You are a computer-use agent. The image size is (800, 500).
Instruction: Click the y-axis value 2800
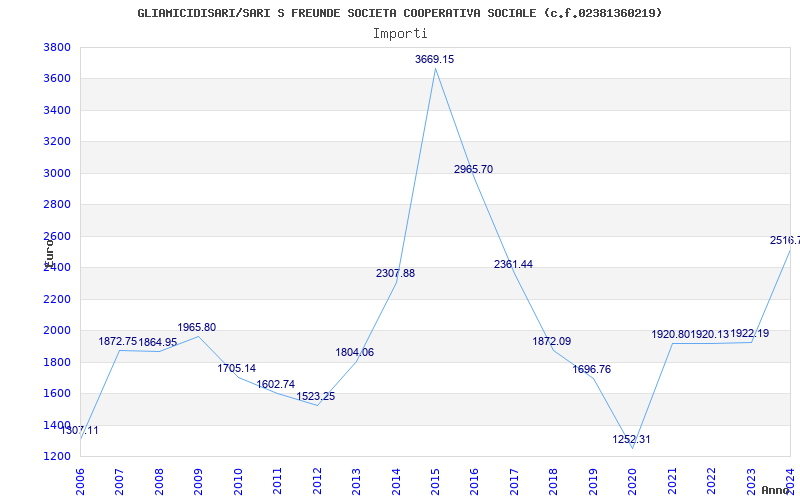pyautogui.click(x=57, y=205)
